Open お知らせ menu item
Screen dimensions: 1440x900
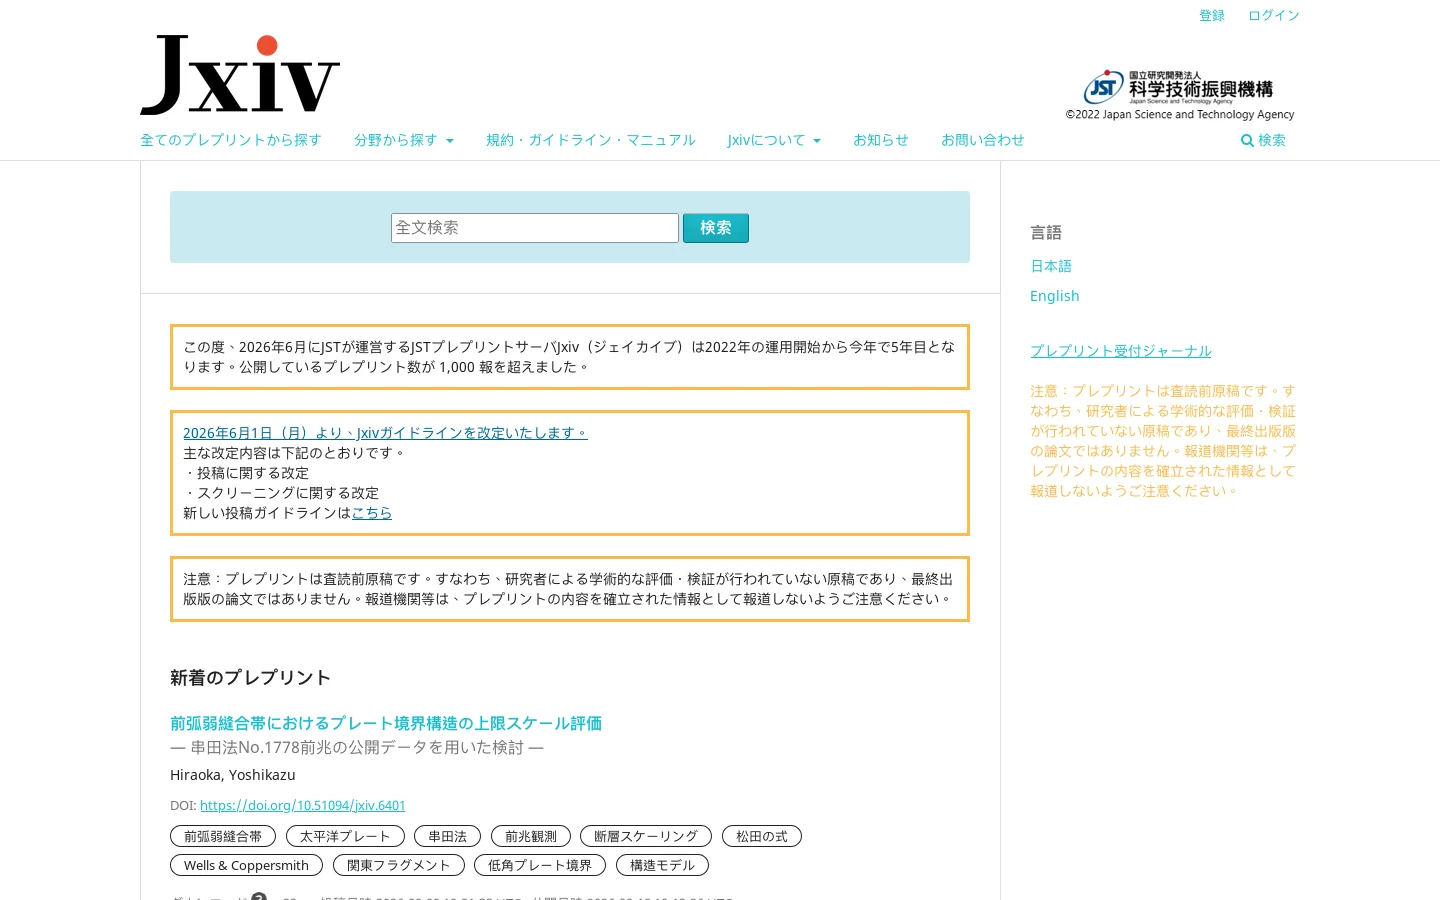tap(881, 140)
